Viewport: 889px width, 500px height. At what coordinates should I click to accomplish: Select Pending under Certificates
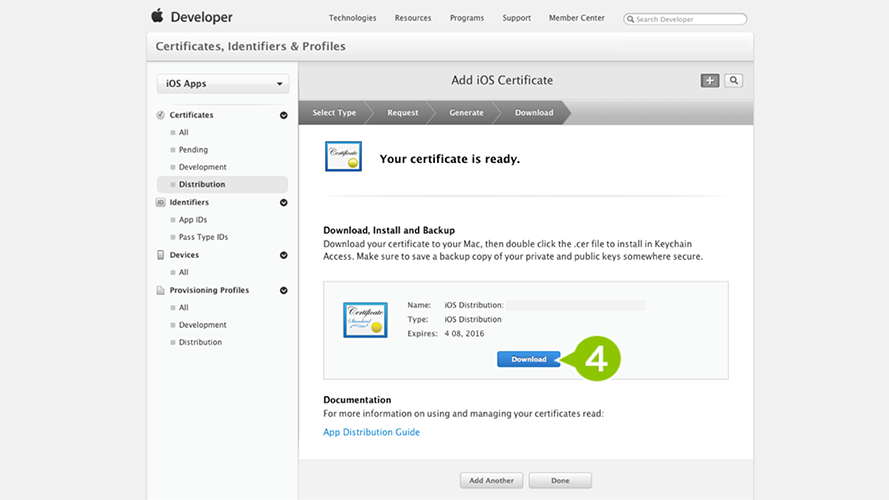coord(193,150)
